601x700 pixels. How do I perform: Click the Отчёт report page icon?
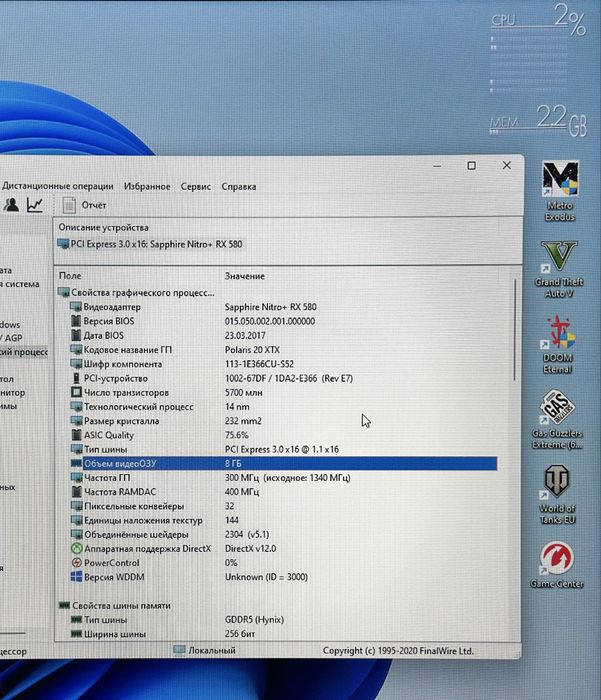[x=69, y=205]
